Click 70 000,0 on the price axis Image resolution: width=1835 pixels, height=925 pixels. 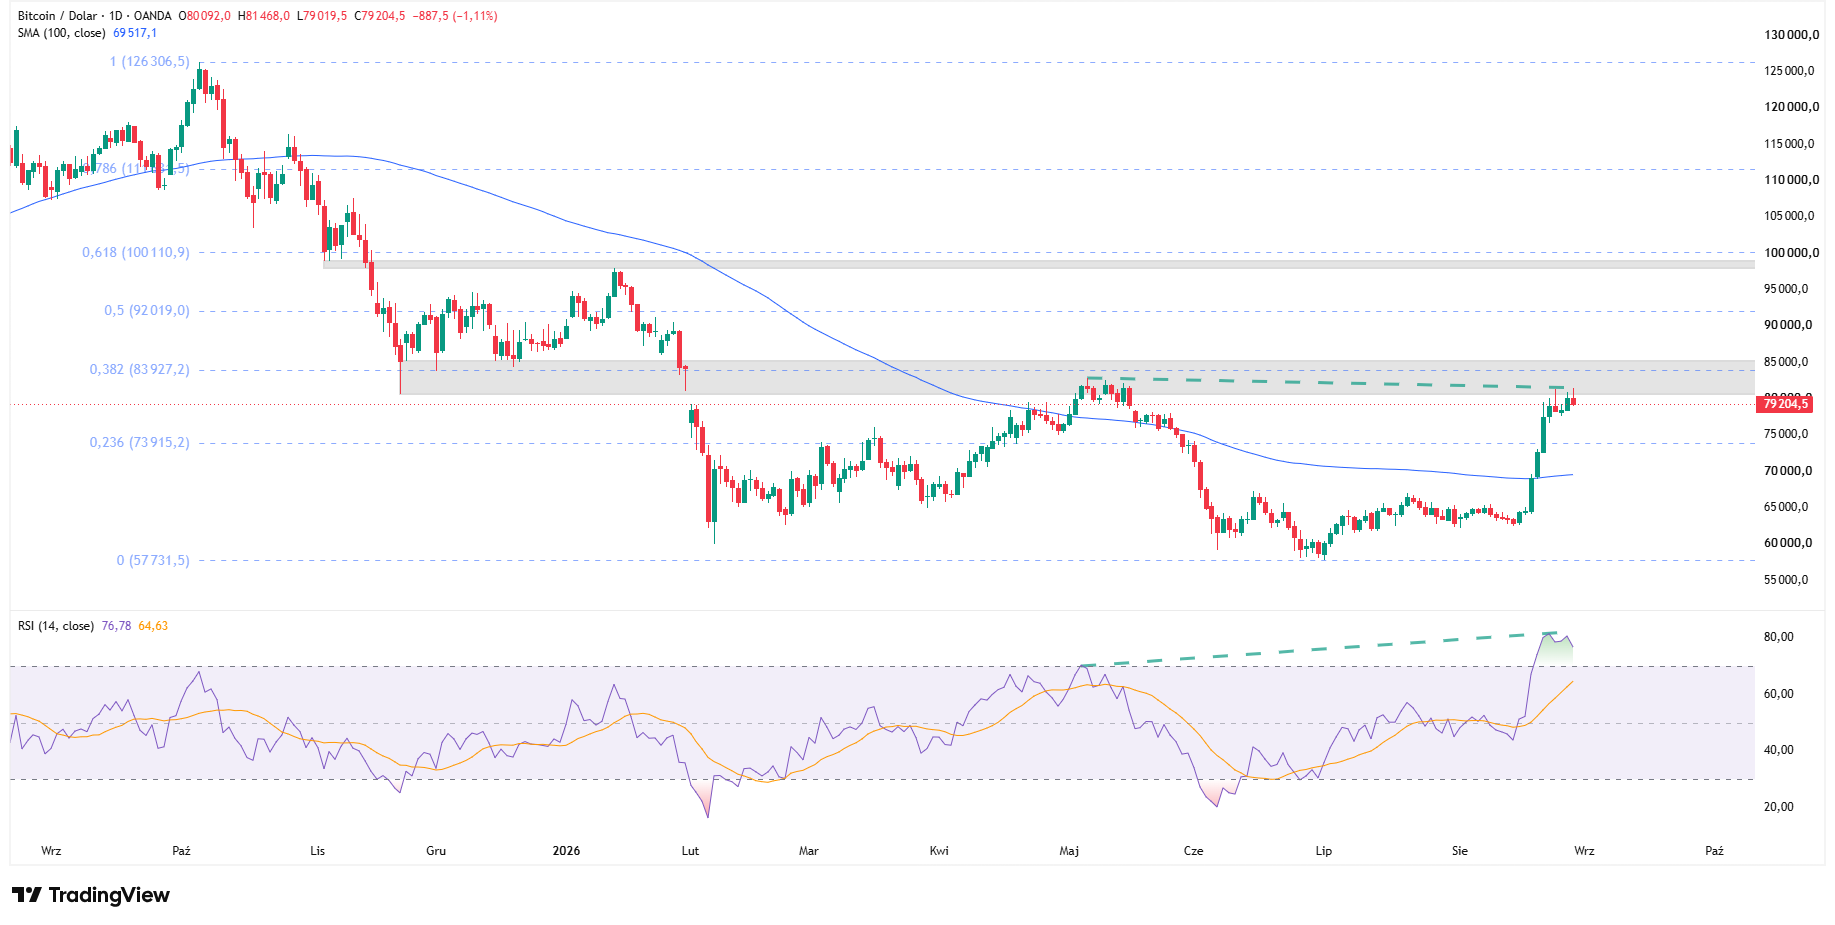coord(1789,471)
